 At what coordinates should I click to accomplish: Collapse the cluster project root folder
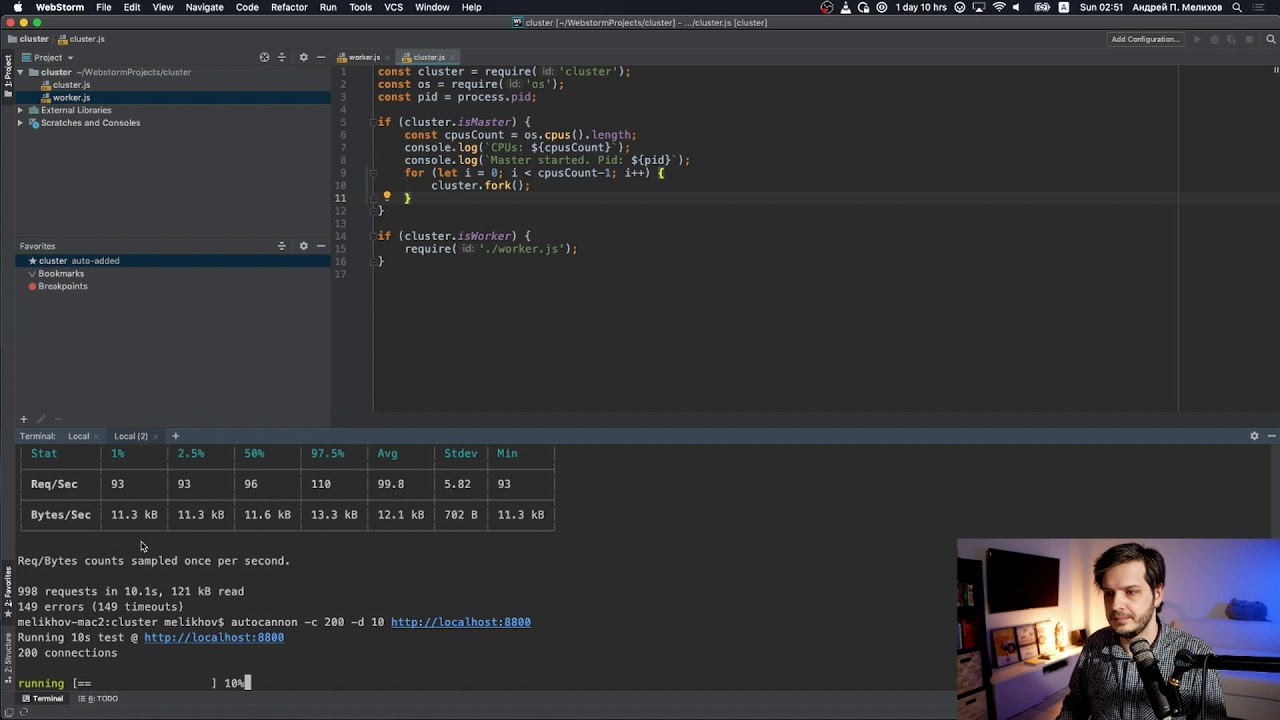pyautogui.click(x=20, y=72)
